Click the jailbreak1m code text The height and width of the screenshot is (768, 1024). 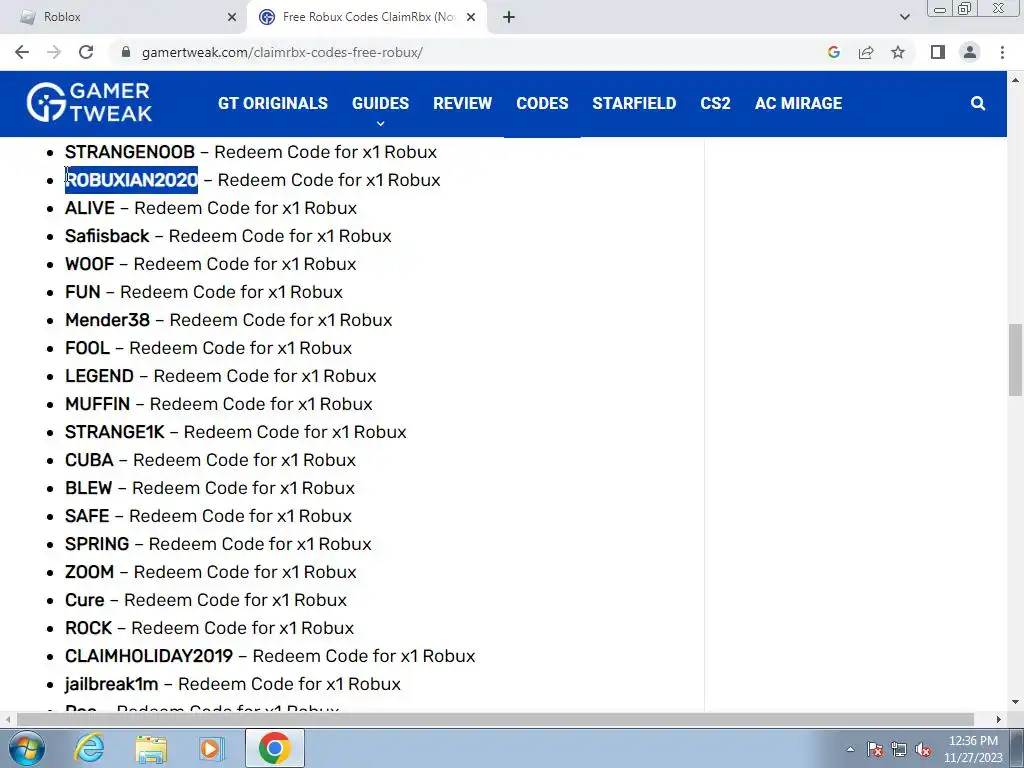pos(112,684)
